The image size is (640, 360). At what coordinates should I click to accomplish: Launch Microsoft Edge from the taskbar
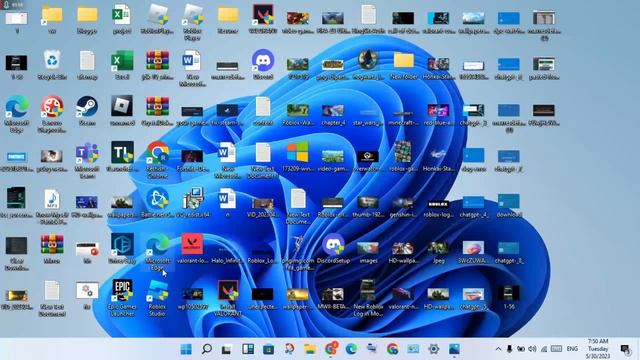pos(351,349)
